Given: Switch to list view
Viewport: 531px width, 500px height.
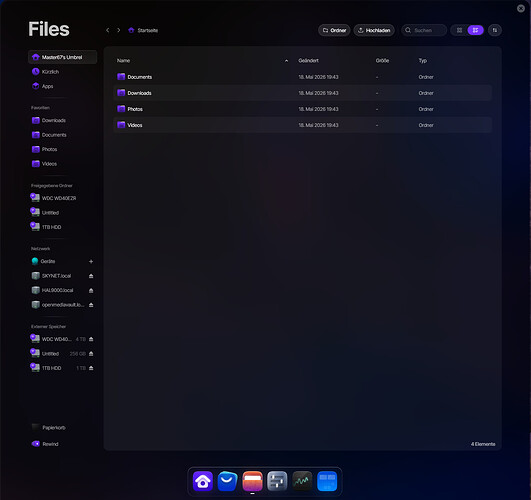Looking at the screenshot, I should click(x=475, y=30).
